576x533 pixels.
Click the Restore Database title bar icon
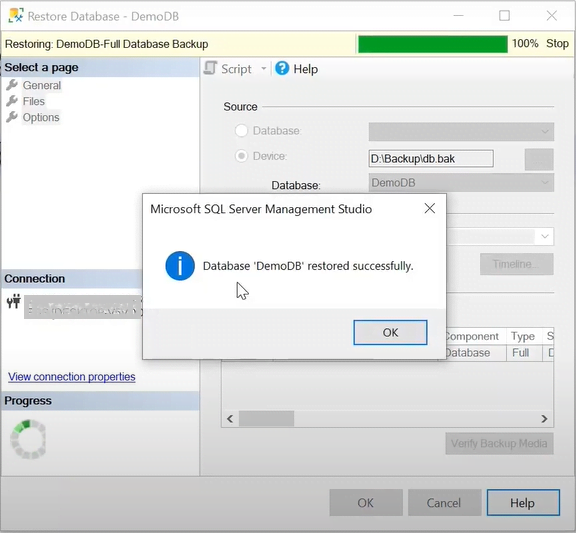16,15
